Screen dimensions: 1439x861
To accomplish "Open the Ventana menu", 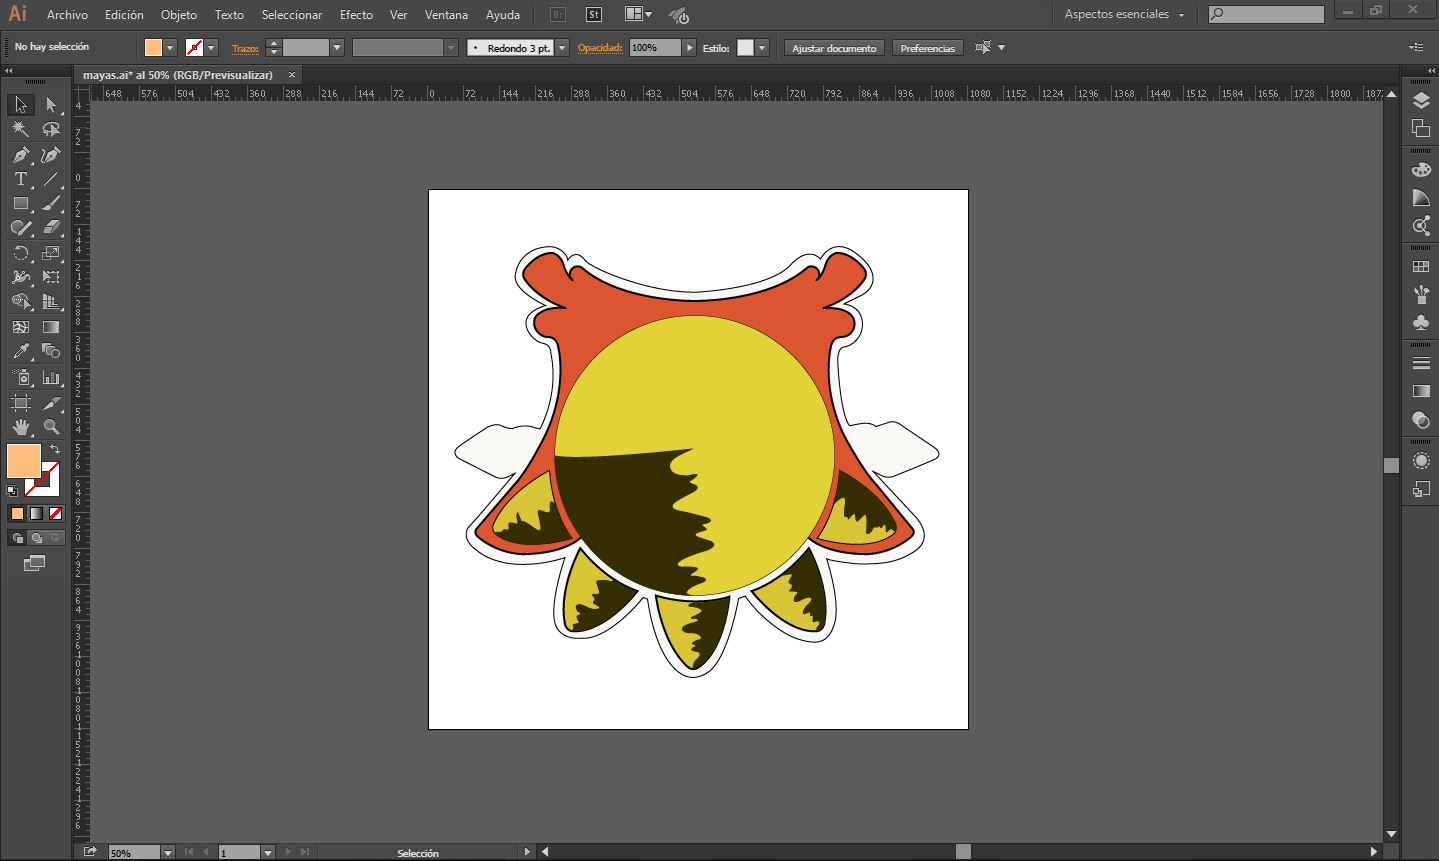I will click(446, 15).
